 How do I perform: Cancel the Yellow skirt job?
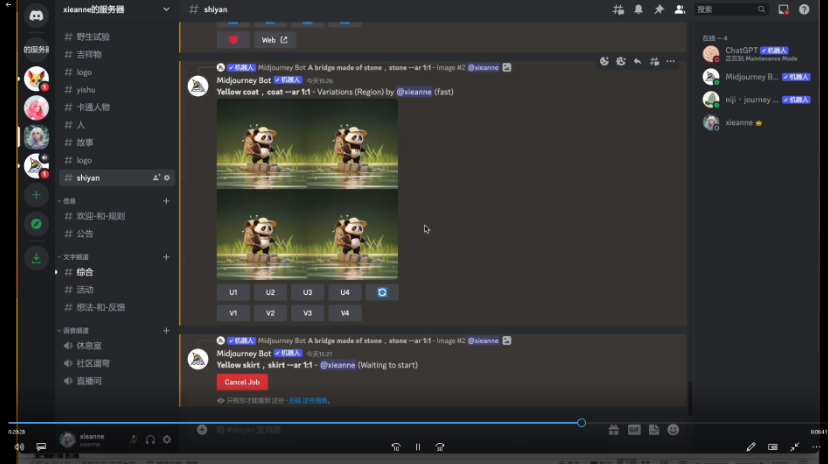[242, 382]
